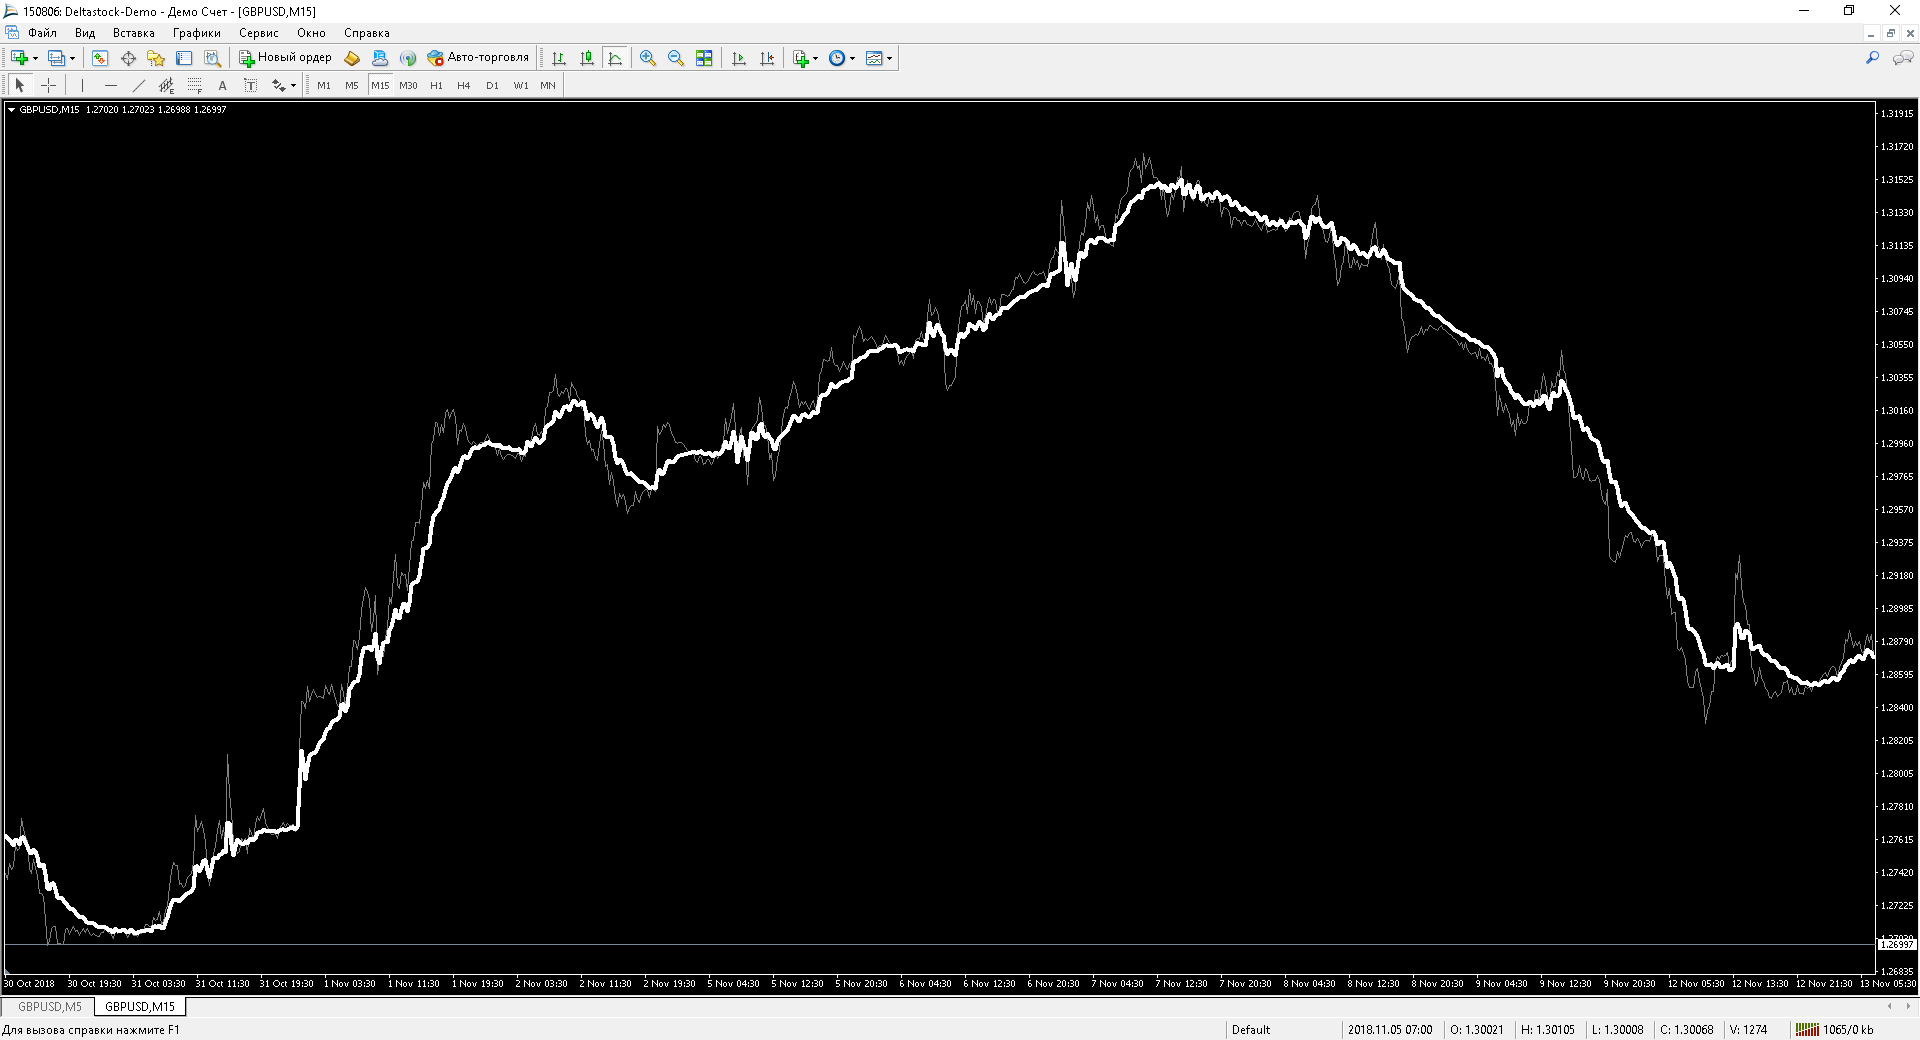
Task: Open the Data Window crosshair-target icon
Action: [128, 58]
